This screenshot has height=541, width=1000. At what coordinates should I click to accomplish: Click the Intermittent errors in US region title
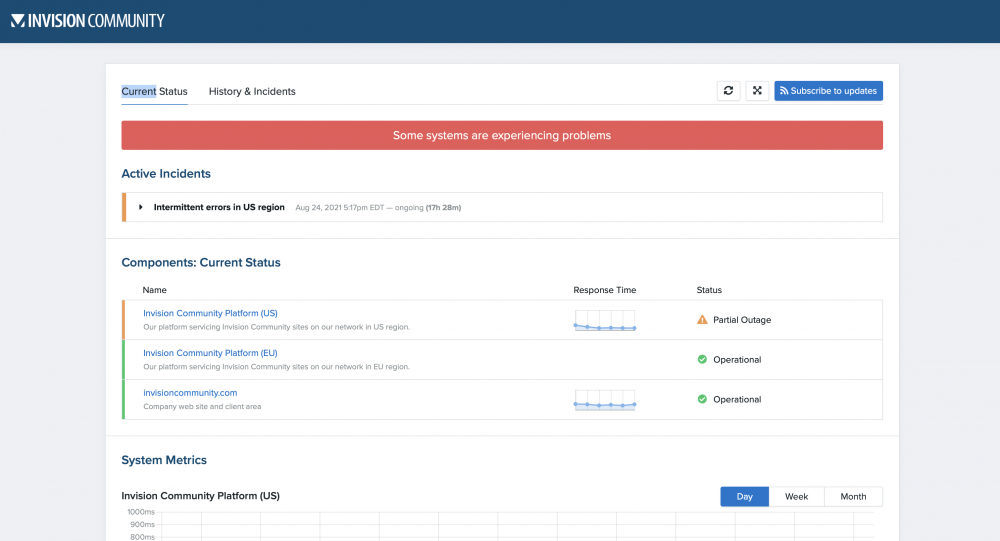tap(219, 207)
